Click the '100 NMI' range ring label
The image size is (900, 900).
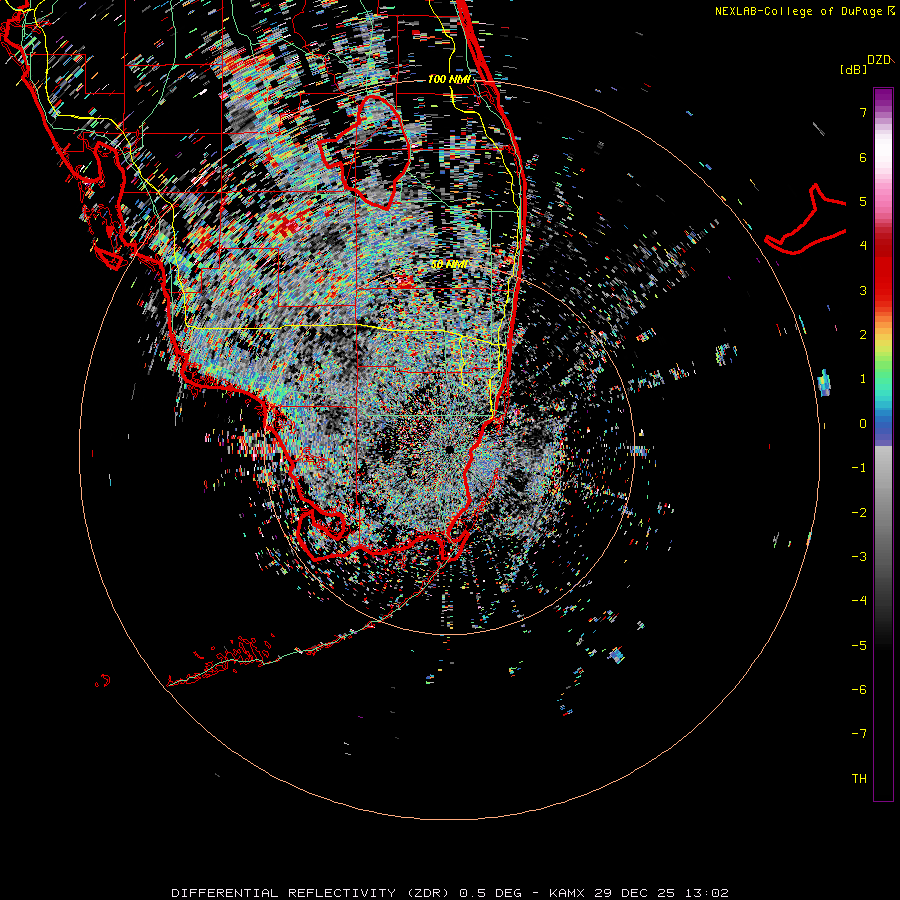coord(449,79)
